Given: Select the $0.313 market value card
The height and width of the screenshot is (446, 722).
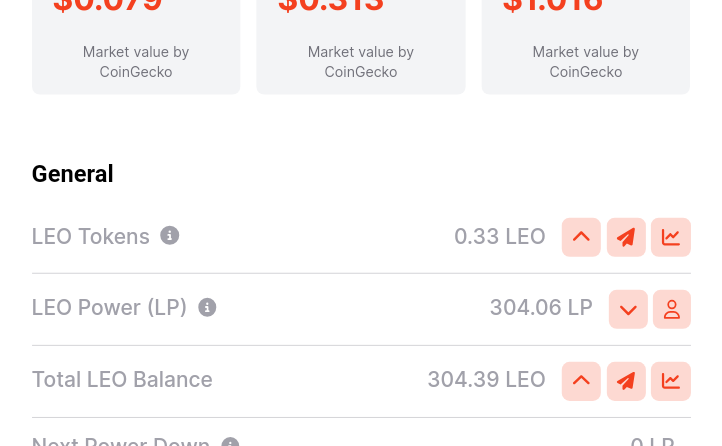Looking at the screenshot, I should (x=361, y=47).
